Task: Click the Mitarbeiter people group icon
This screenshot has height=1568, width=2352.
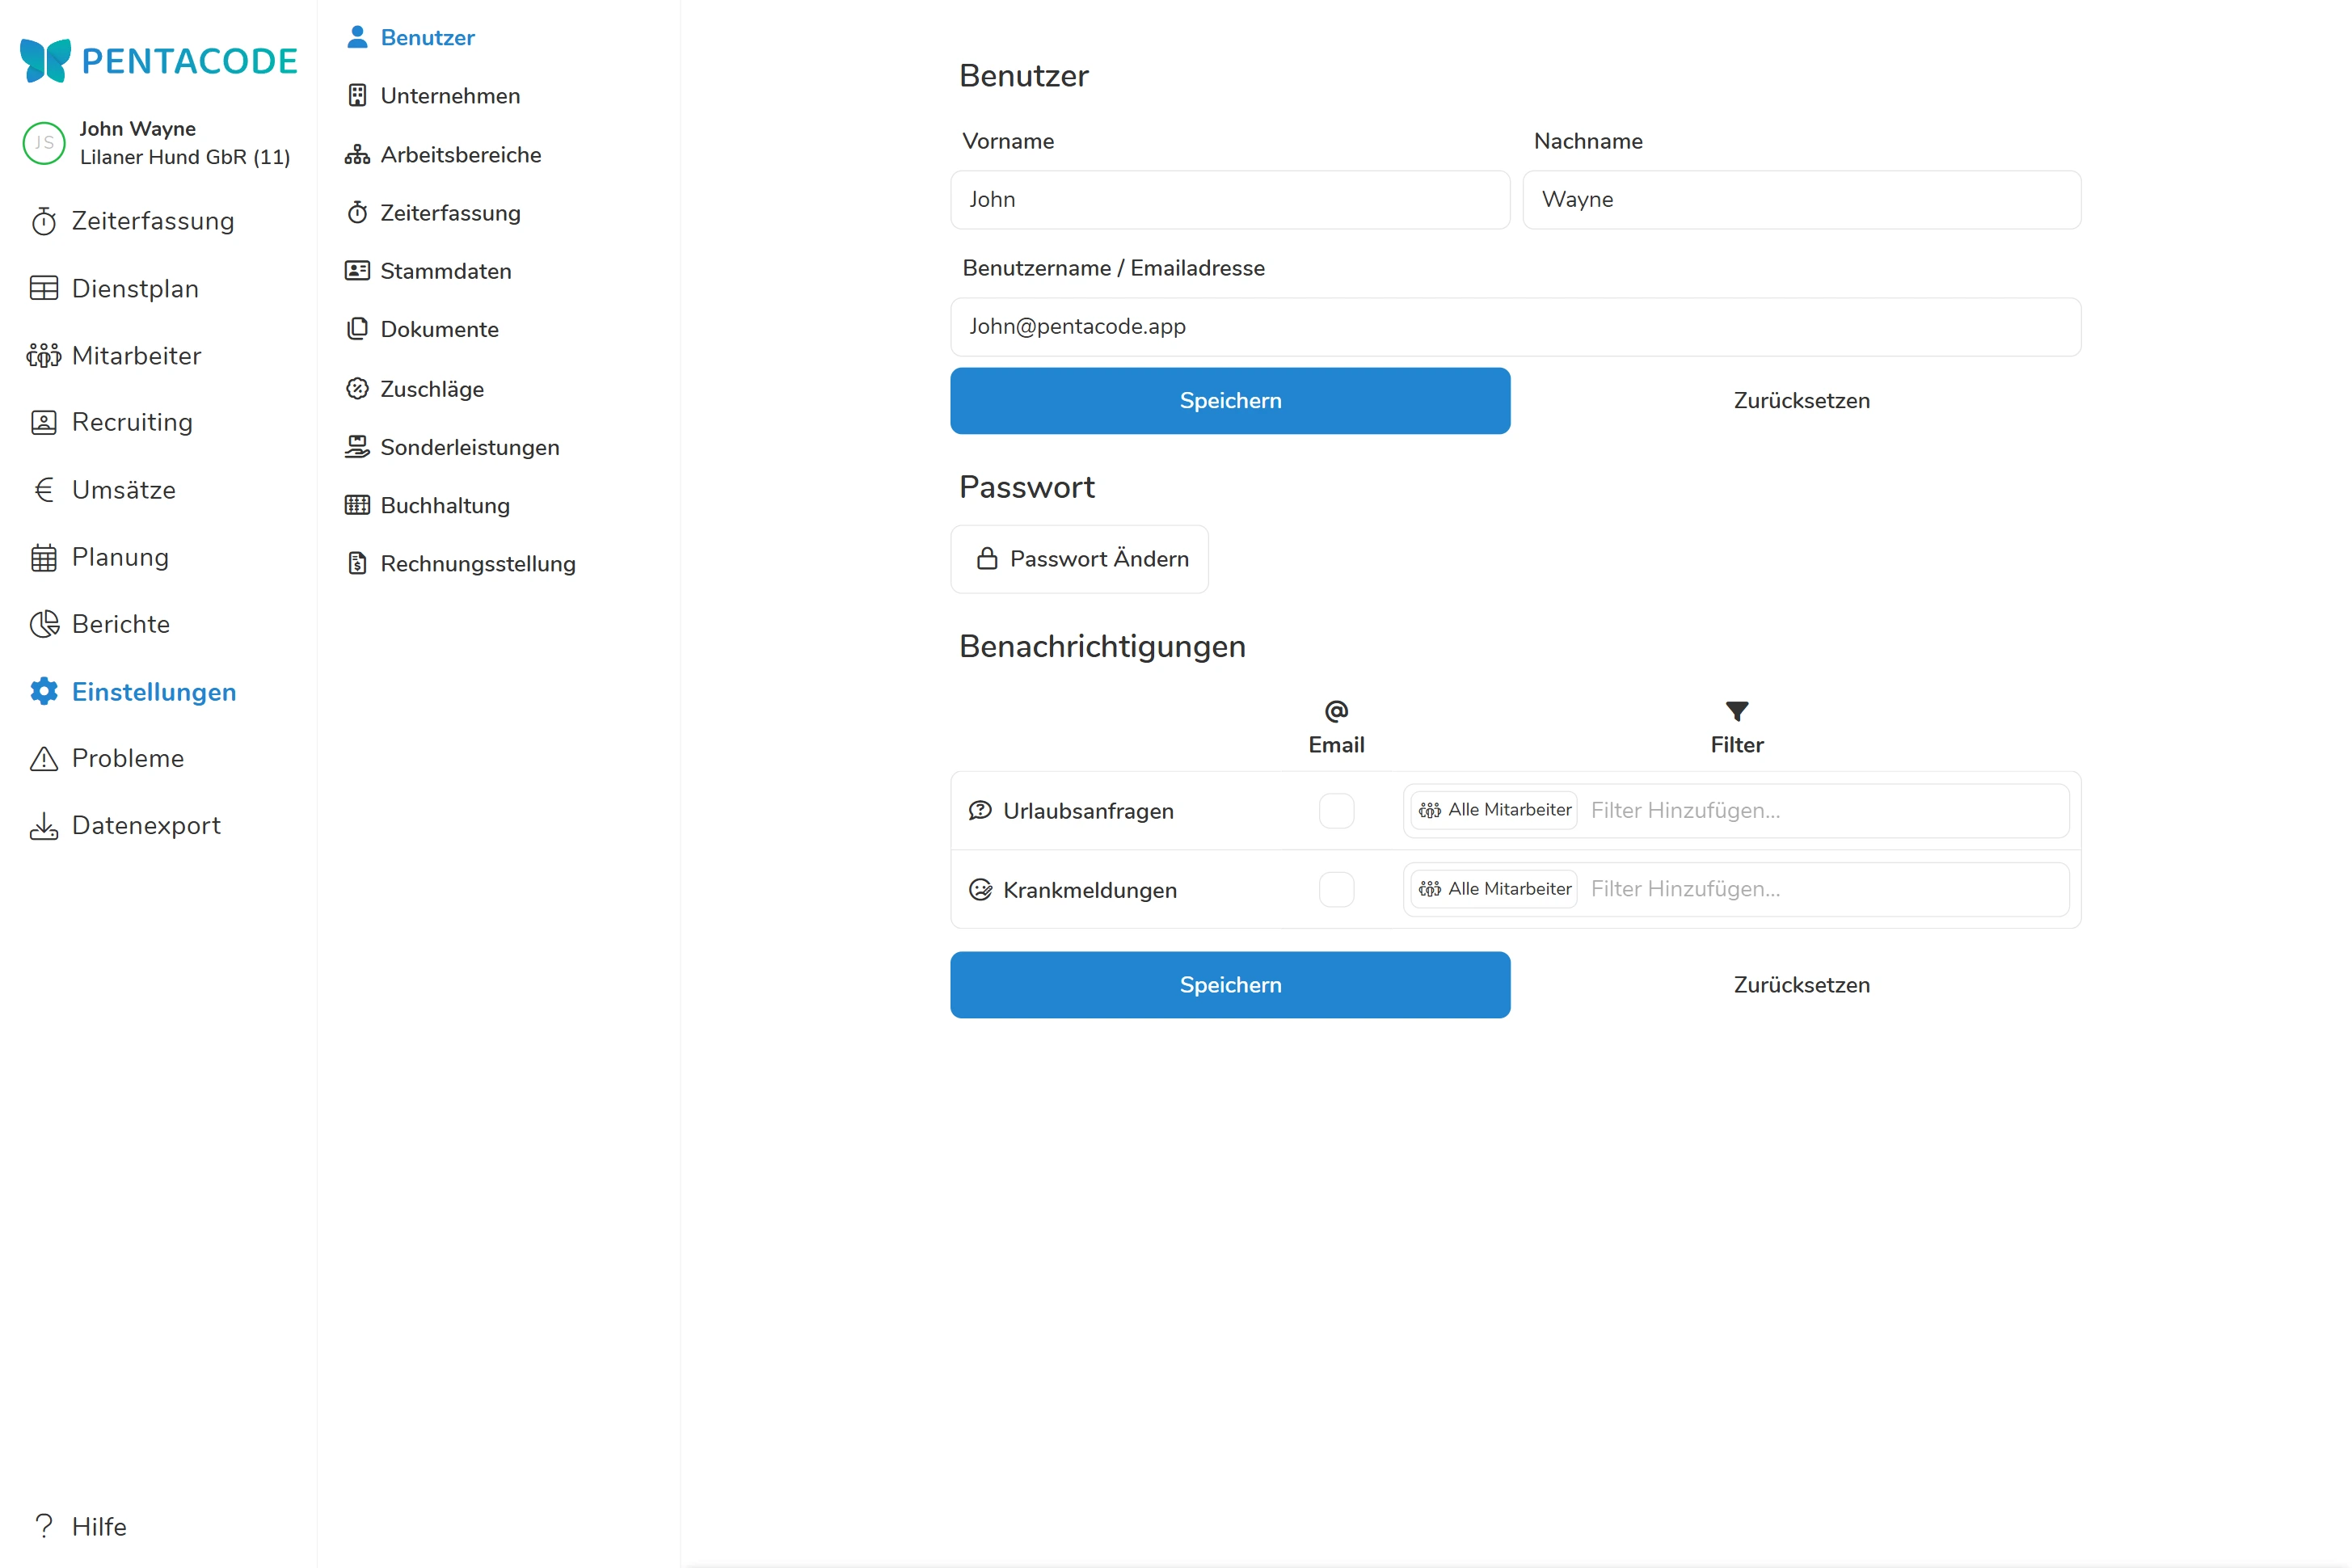Action: [x=44, y=356]
